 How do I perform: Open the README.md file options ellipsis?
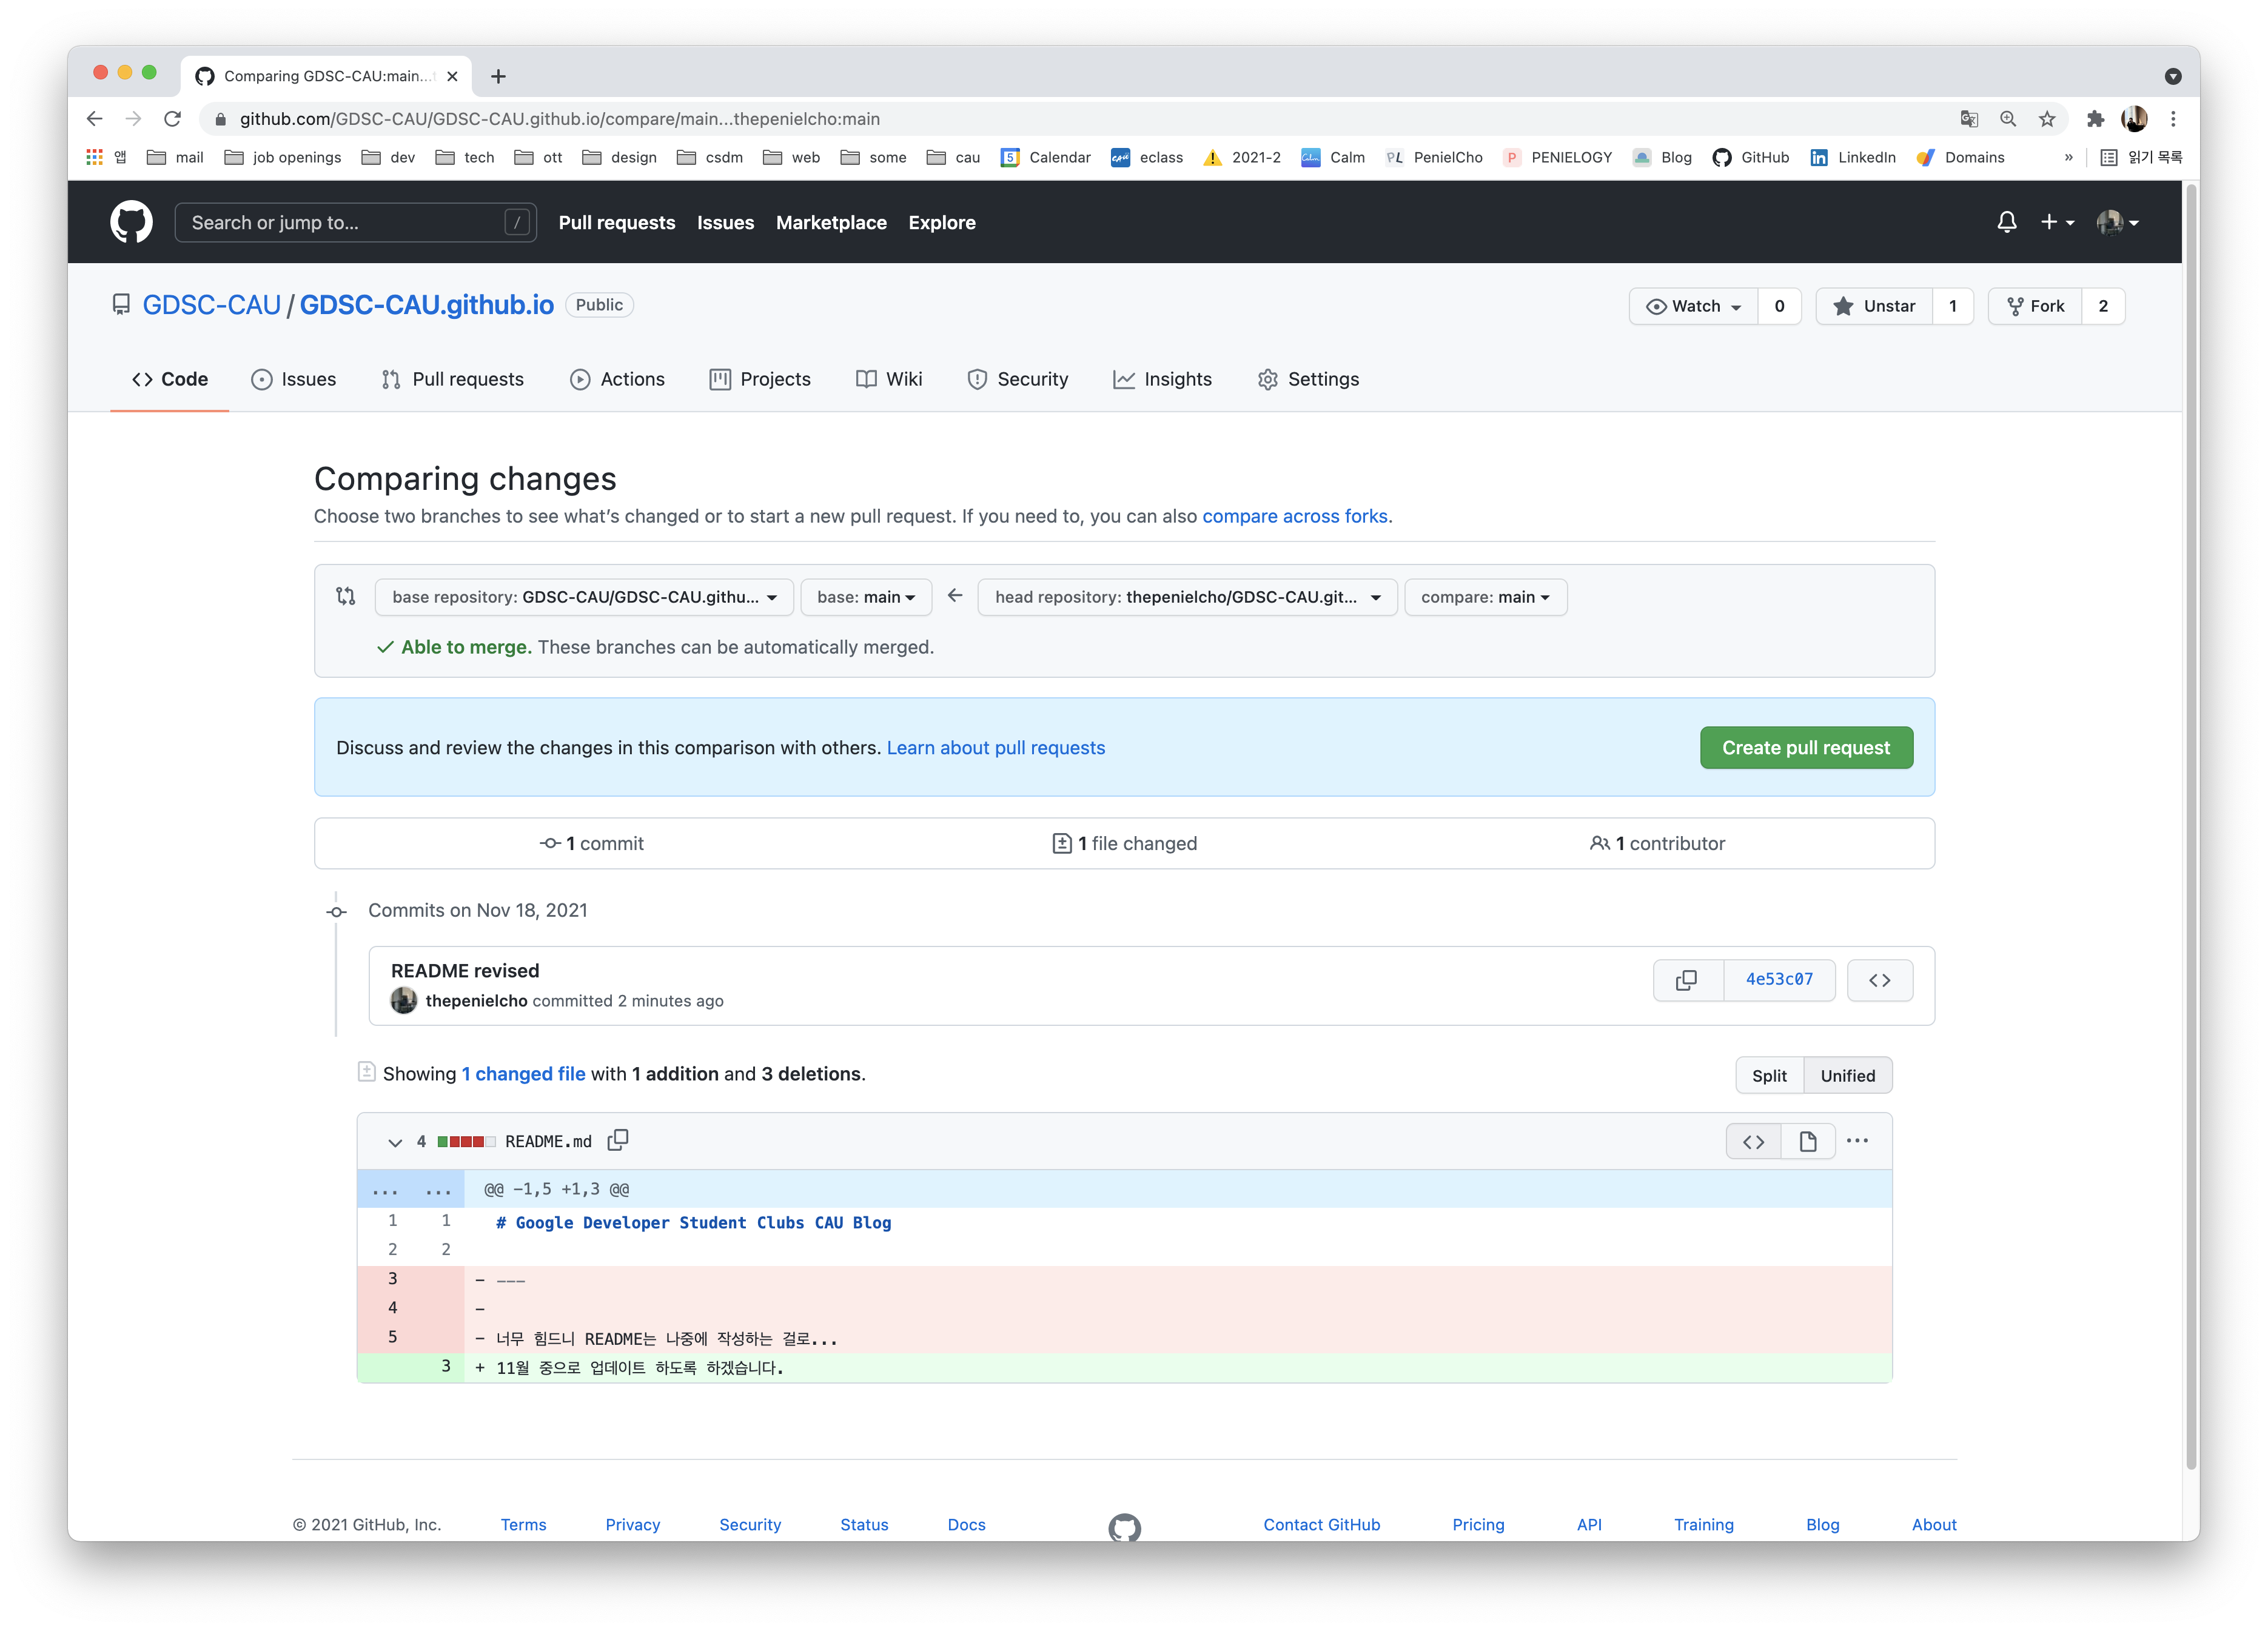(1857, 1141)
